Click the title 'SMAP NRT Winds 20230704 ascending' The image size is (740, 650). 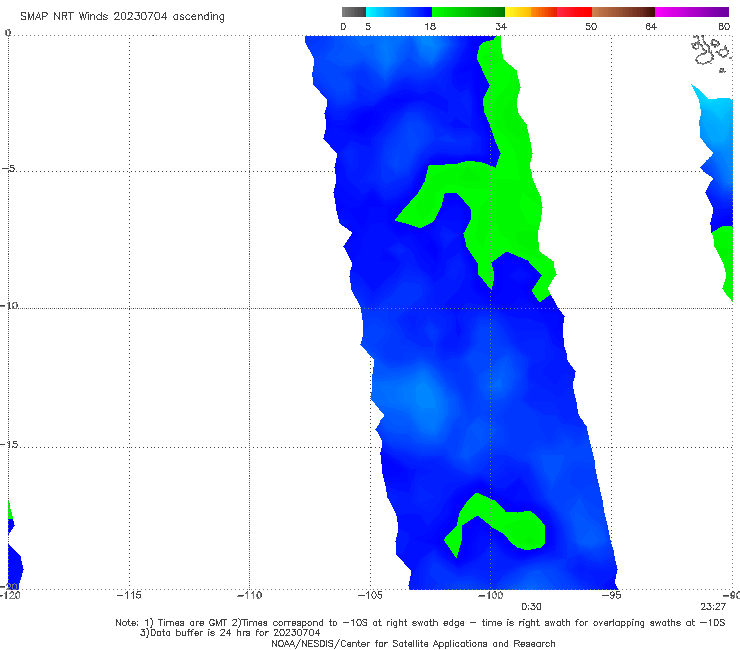[122, 16]
